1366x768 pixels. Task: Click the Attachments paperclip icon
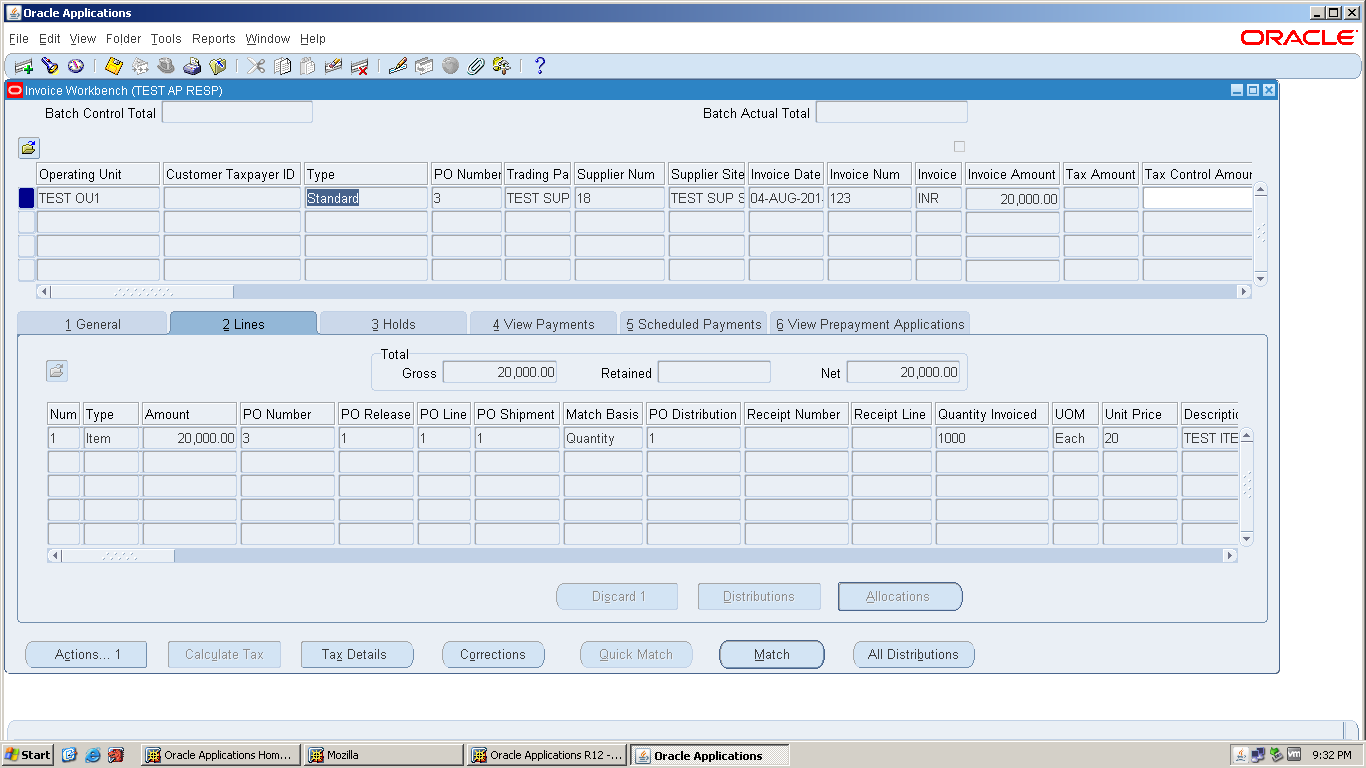[x=476, y=66]
